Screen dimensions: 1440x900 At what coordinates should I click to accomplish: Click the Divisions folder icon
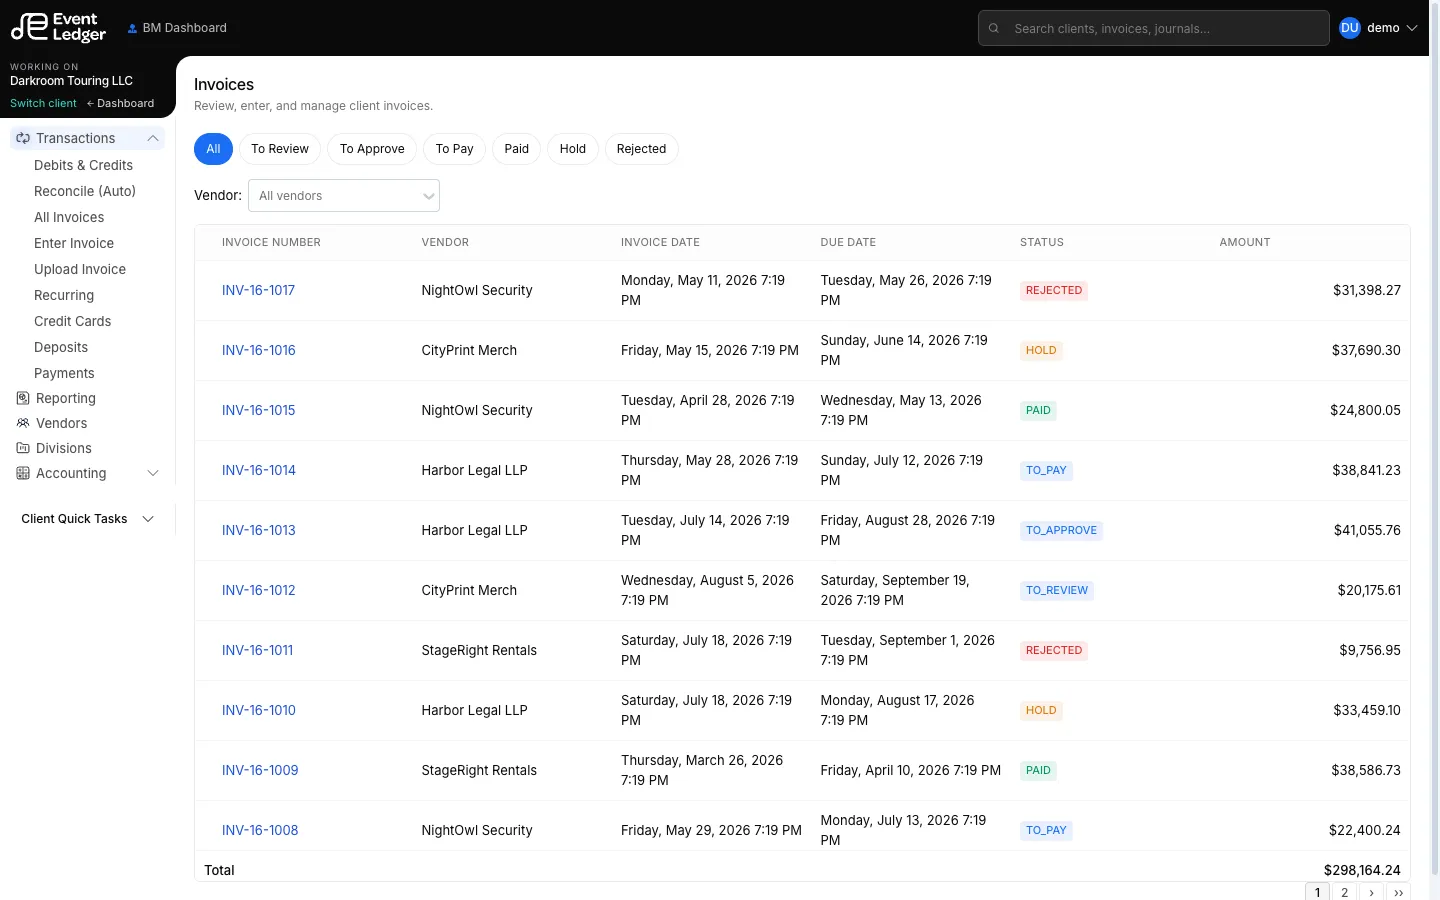[23, 448]
